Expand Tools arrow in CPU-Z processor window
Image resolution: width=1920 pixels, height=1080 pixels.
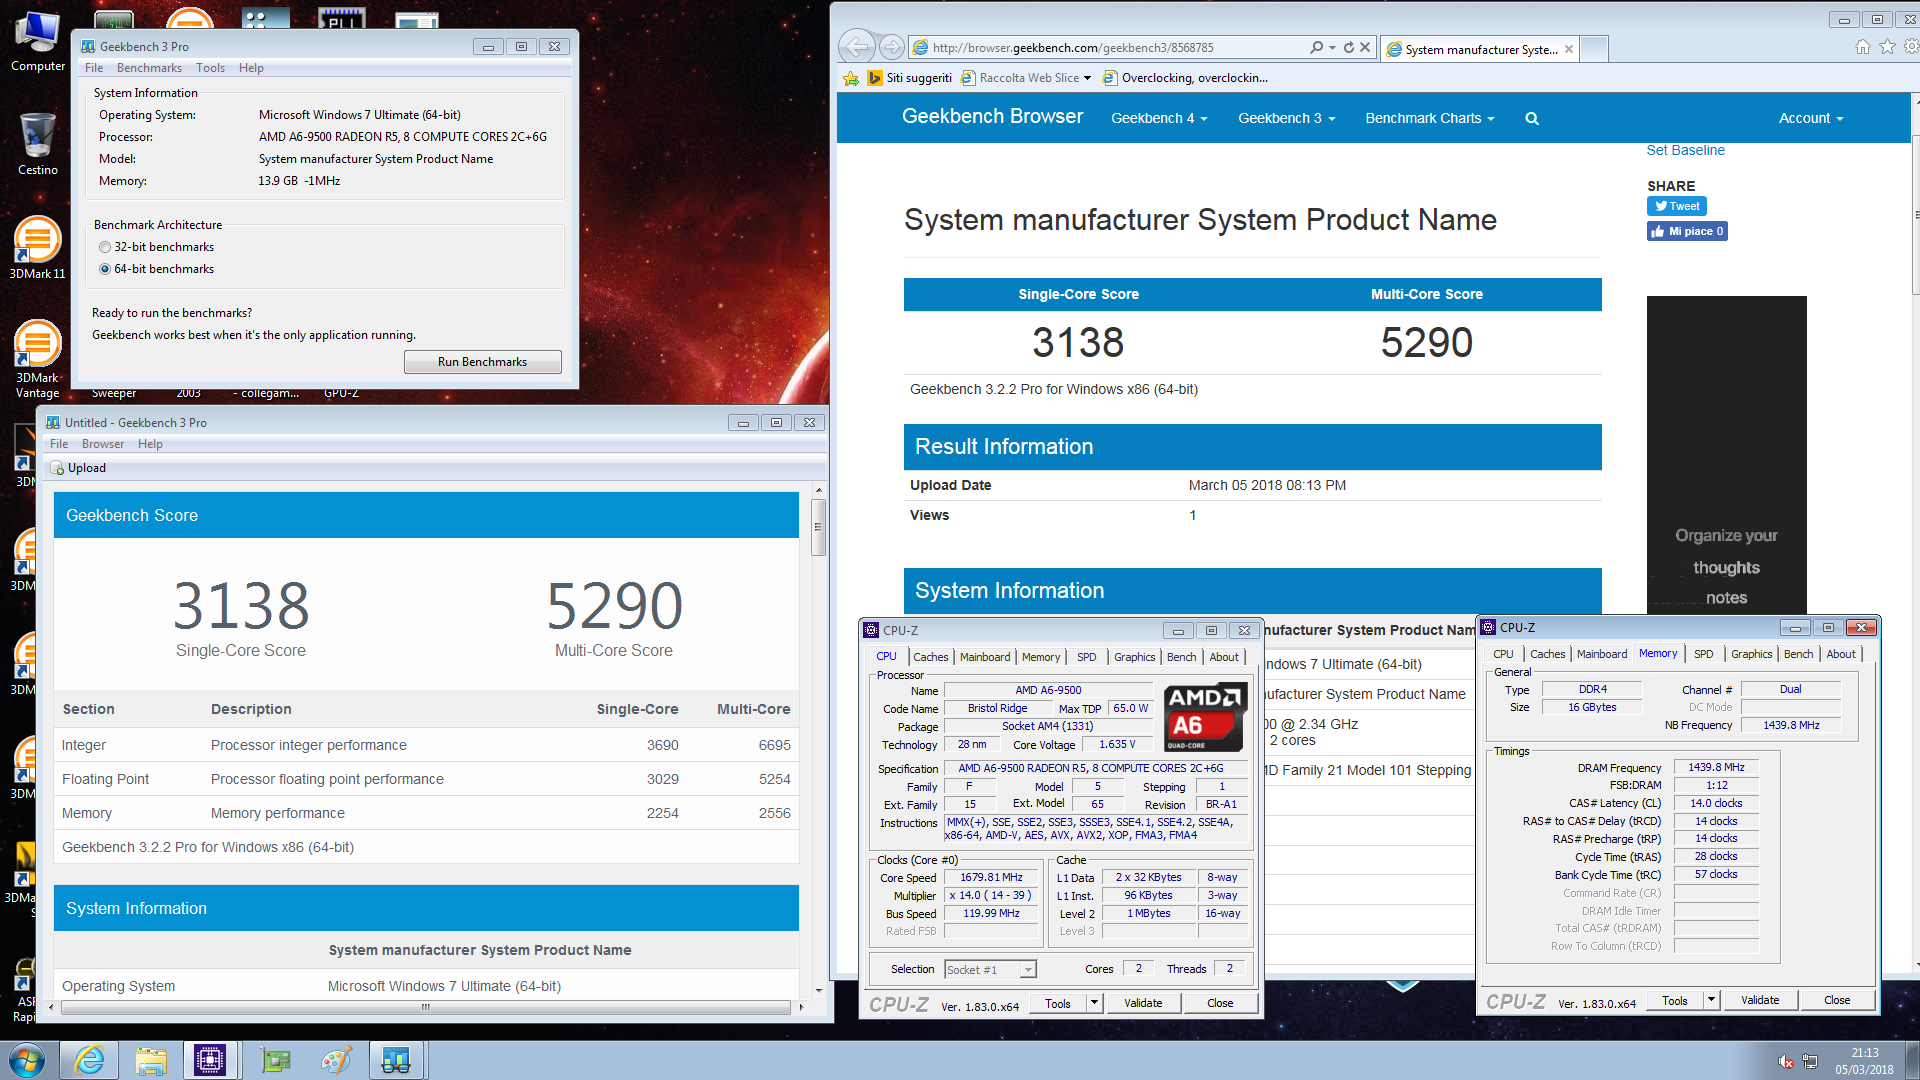(1094, 1002)
